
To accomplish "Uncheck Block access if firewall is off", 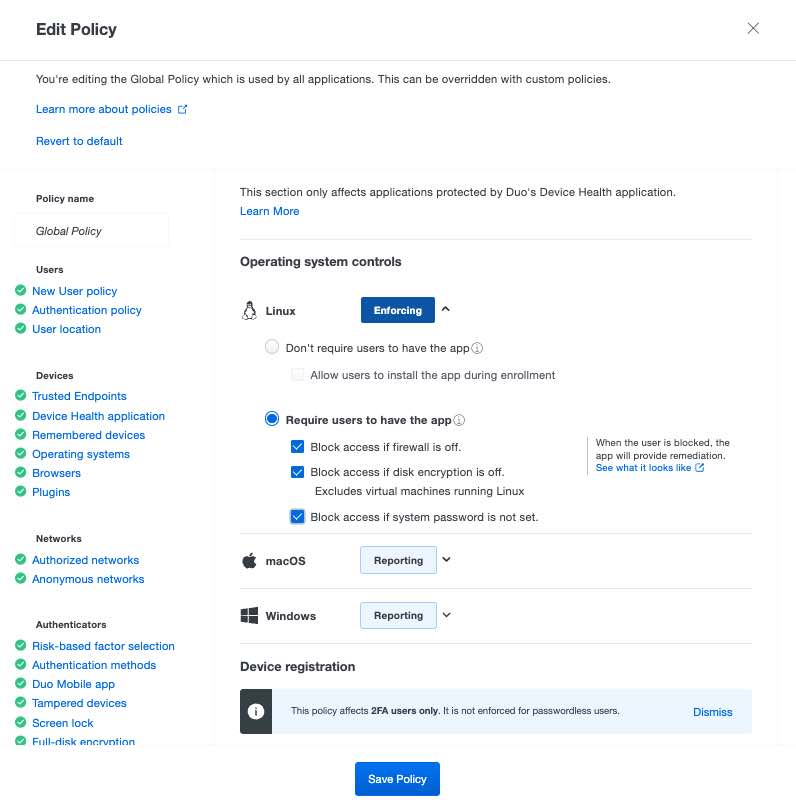I will pyautogui.click(x=297, y=447).
